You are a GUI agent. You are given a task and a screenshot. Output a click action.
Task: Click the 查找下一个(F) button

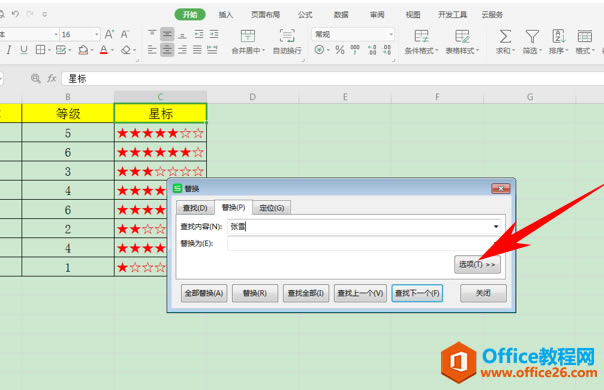[x=417, y=293]
